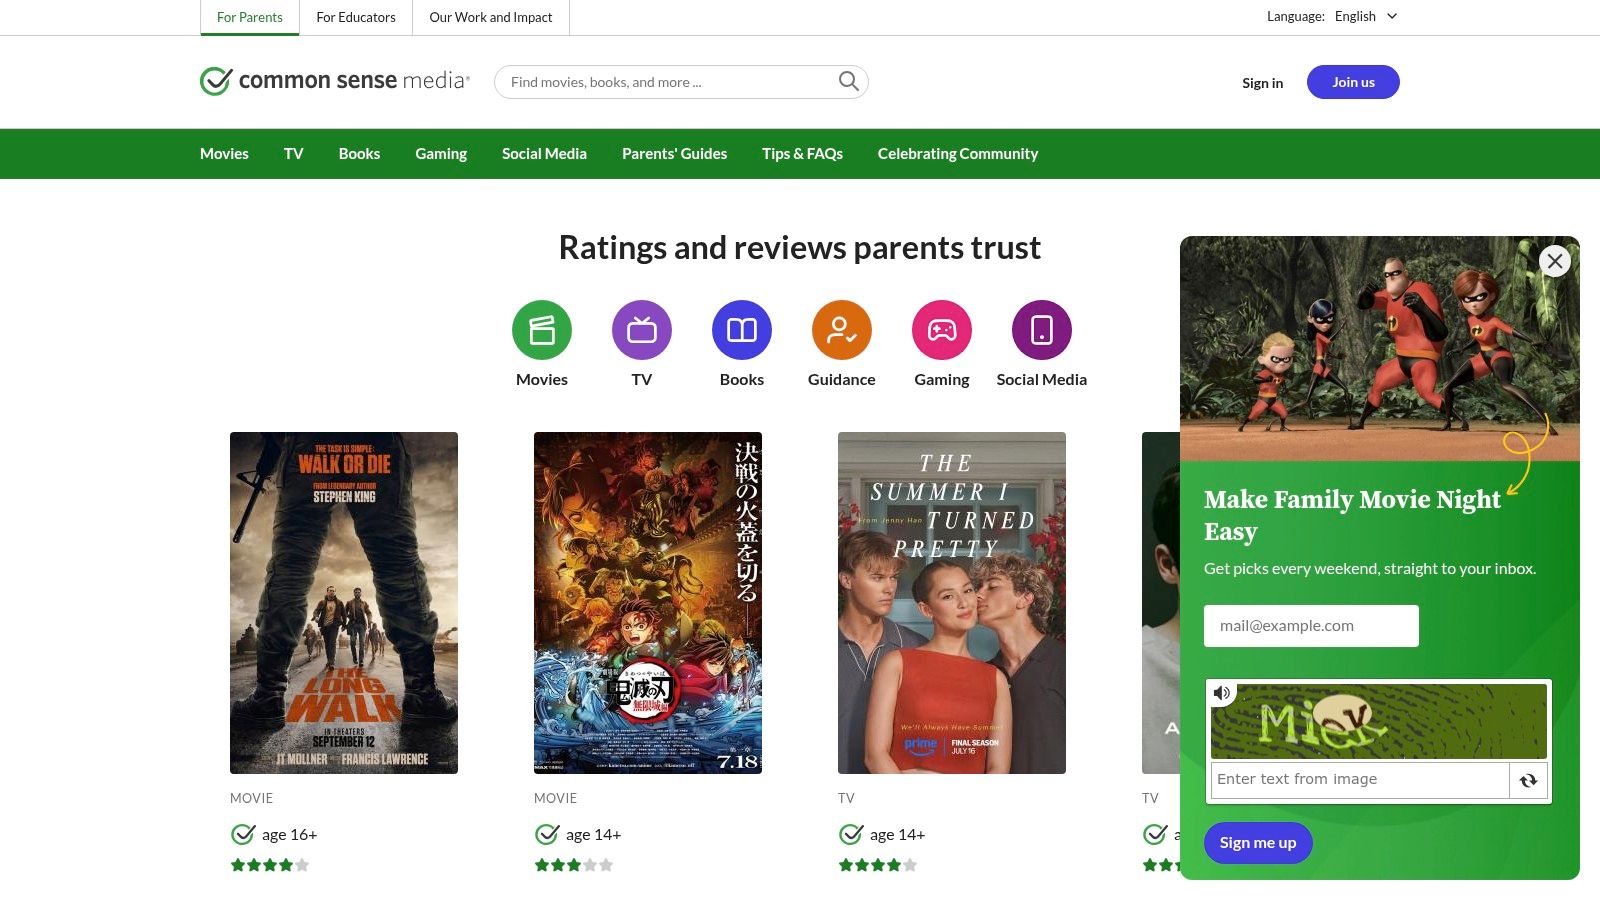1600x900 pixels.
Task: Click the search magnifier icon
Action: [x=848, y=81]
